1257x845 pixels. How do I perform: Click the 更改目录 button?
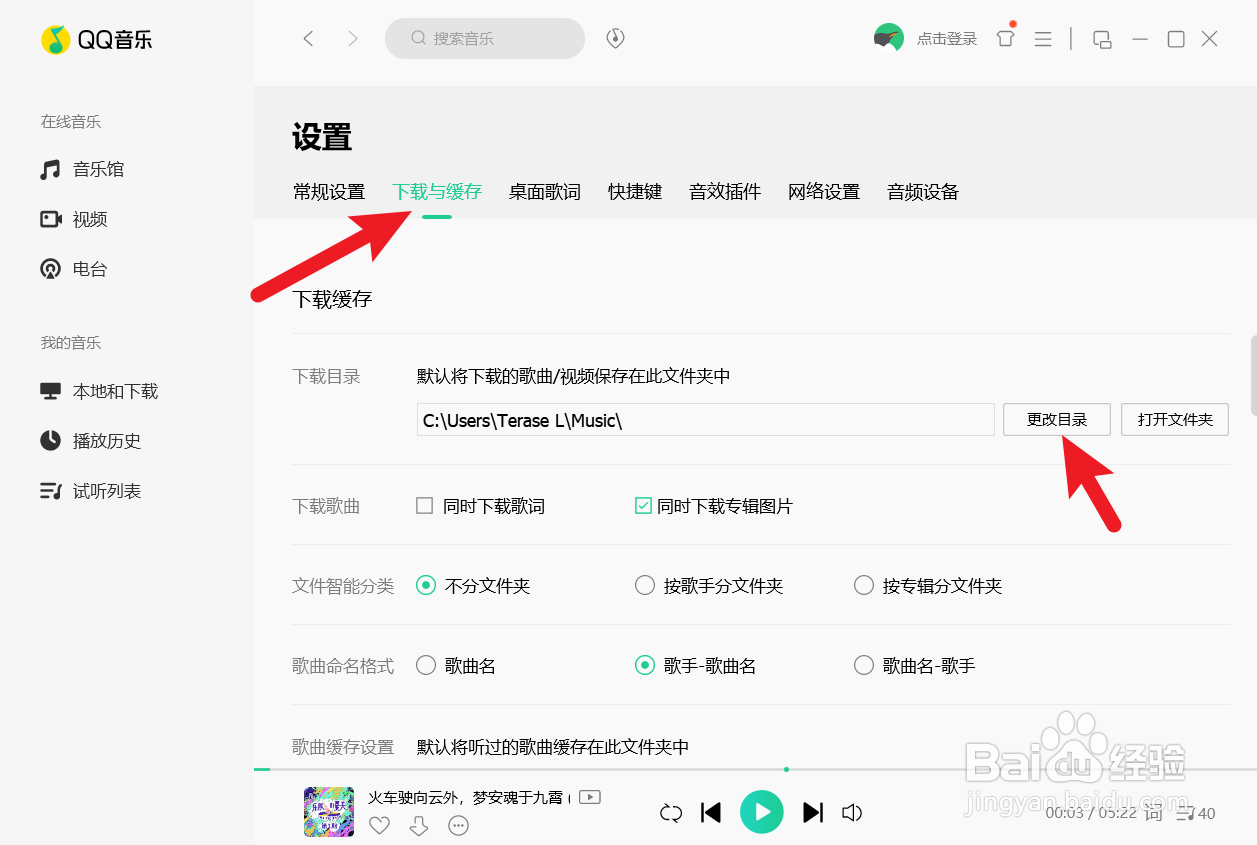[x=1056, y=419]
